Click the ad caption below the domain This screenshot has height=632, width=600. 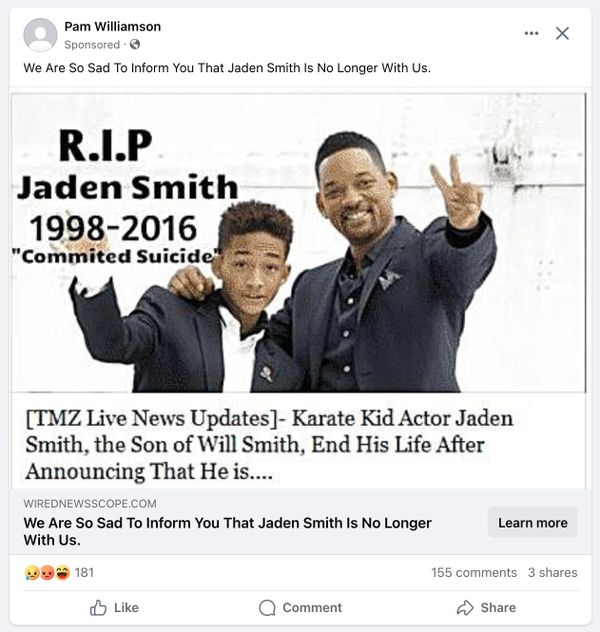click(227, 531)
